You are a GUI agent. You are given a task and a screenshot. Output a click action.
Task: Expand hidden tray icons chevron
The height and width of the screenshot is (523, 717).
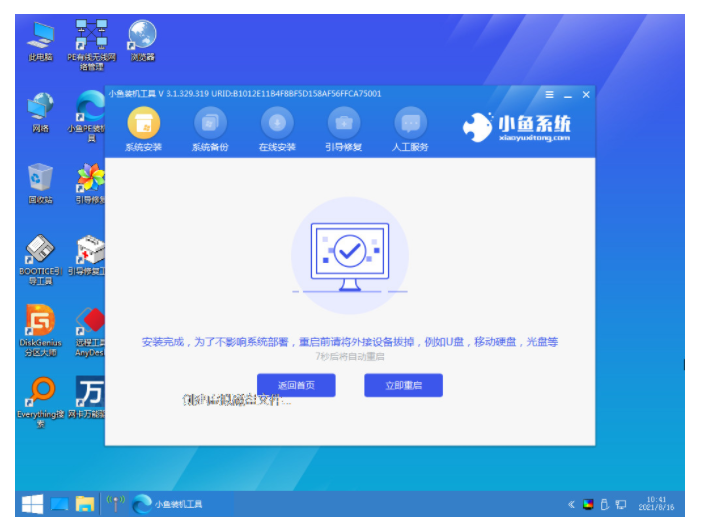click(571, 504)
